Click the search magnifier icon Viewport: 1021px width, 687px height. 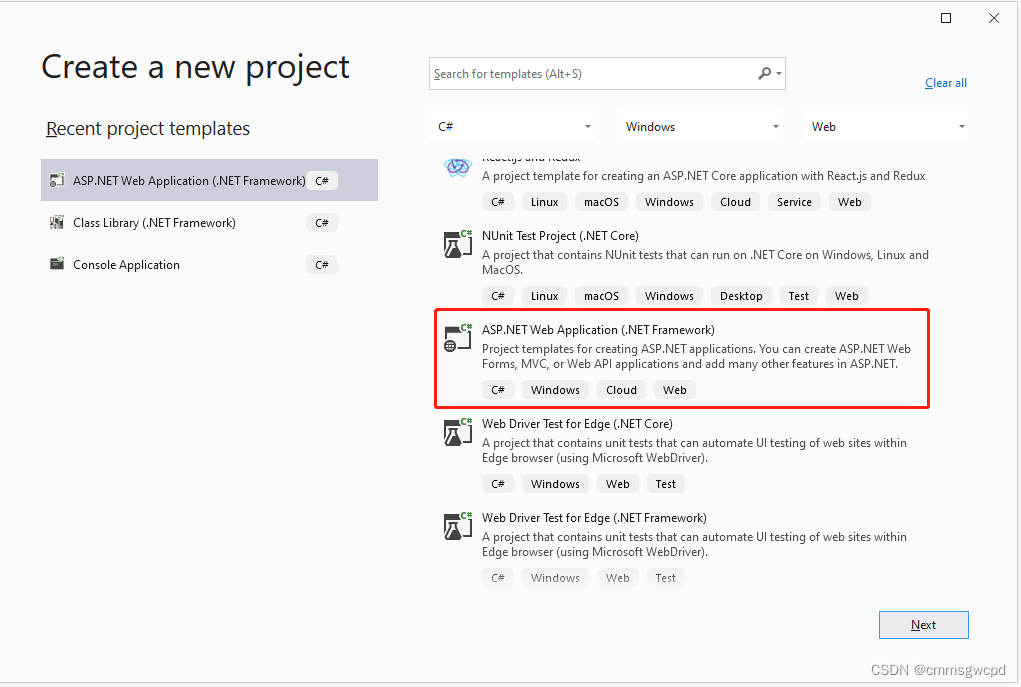[765, 74]
